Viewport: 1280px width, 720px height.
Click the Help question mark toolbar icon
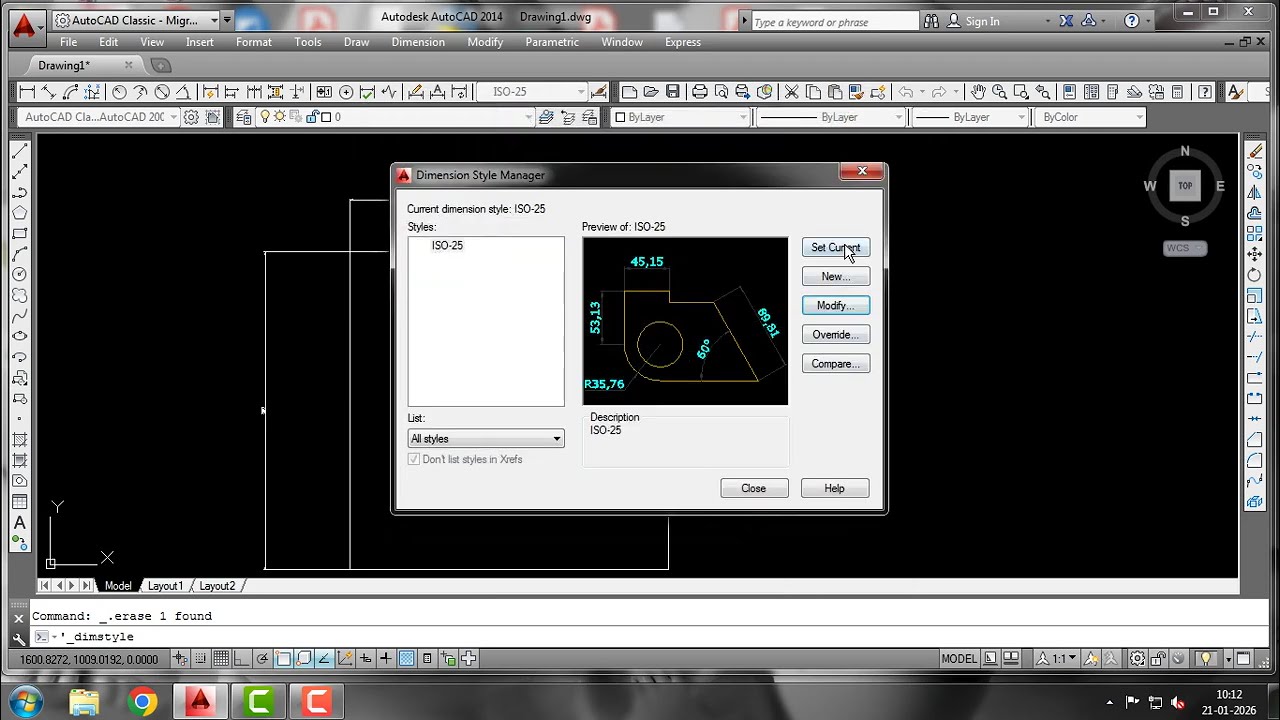tap(1205, 92)
